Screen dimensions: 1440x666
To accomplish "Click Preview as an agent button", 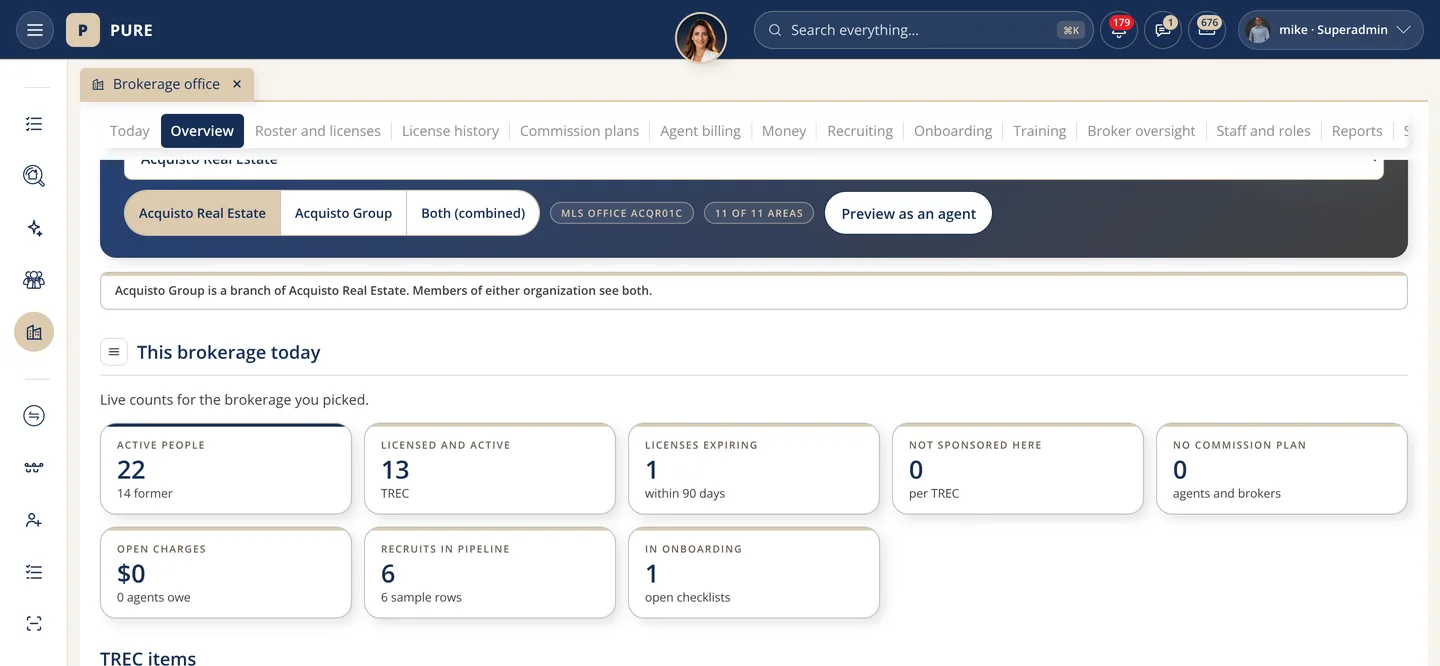I will [x=908, y=213].
